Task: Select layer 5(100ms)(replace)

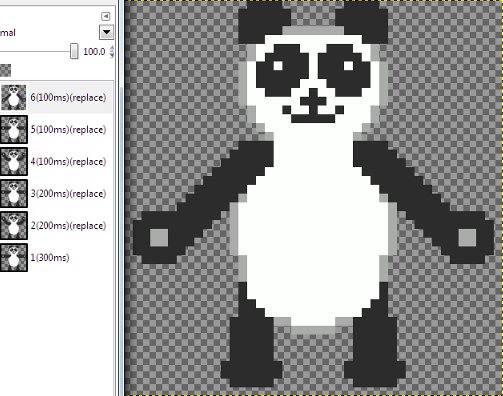Action: 57,129
